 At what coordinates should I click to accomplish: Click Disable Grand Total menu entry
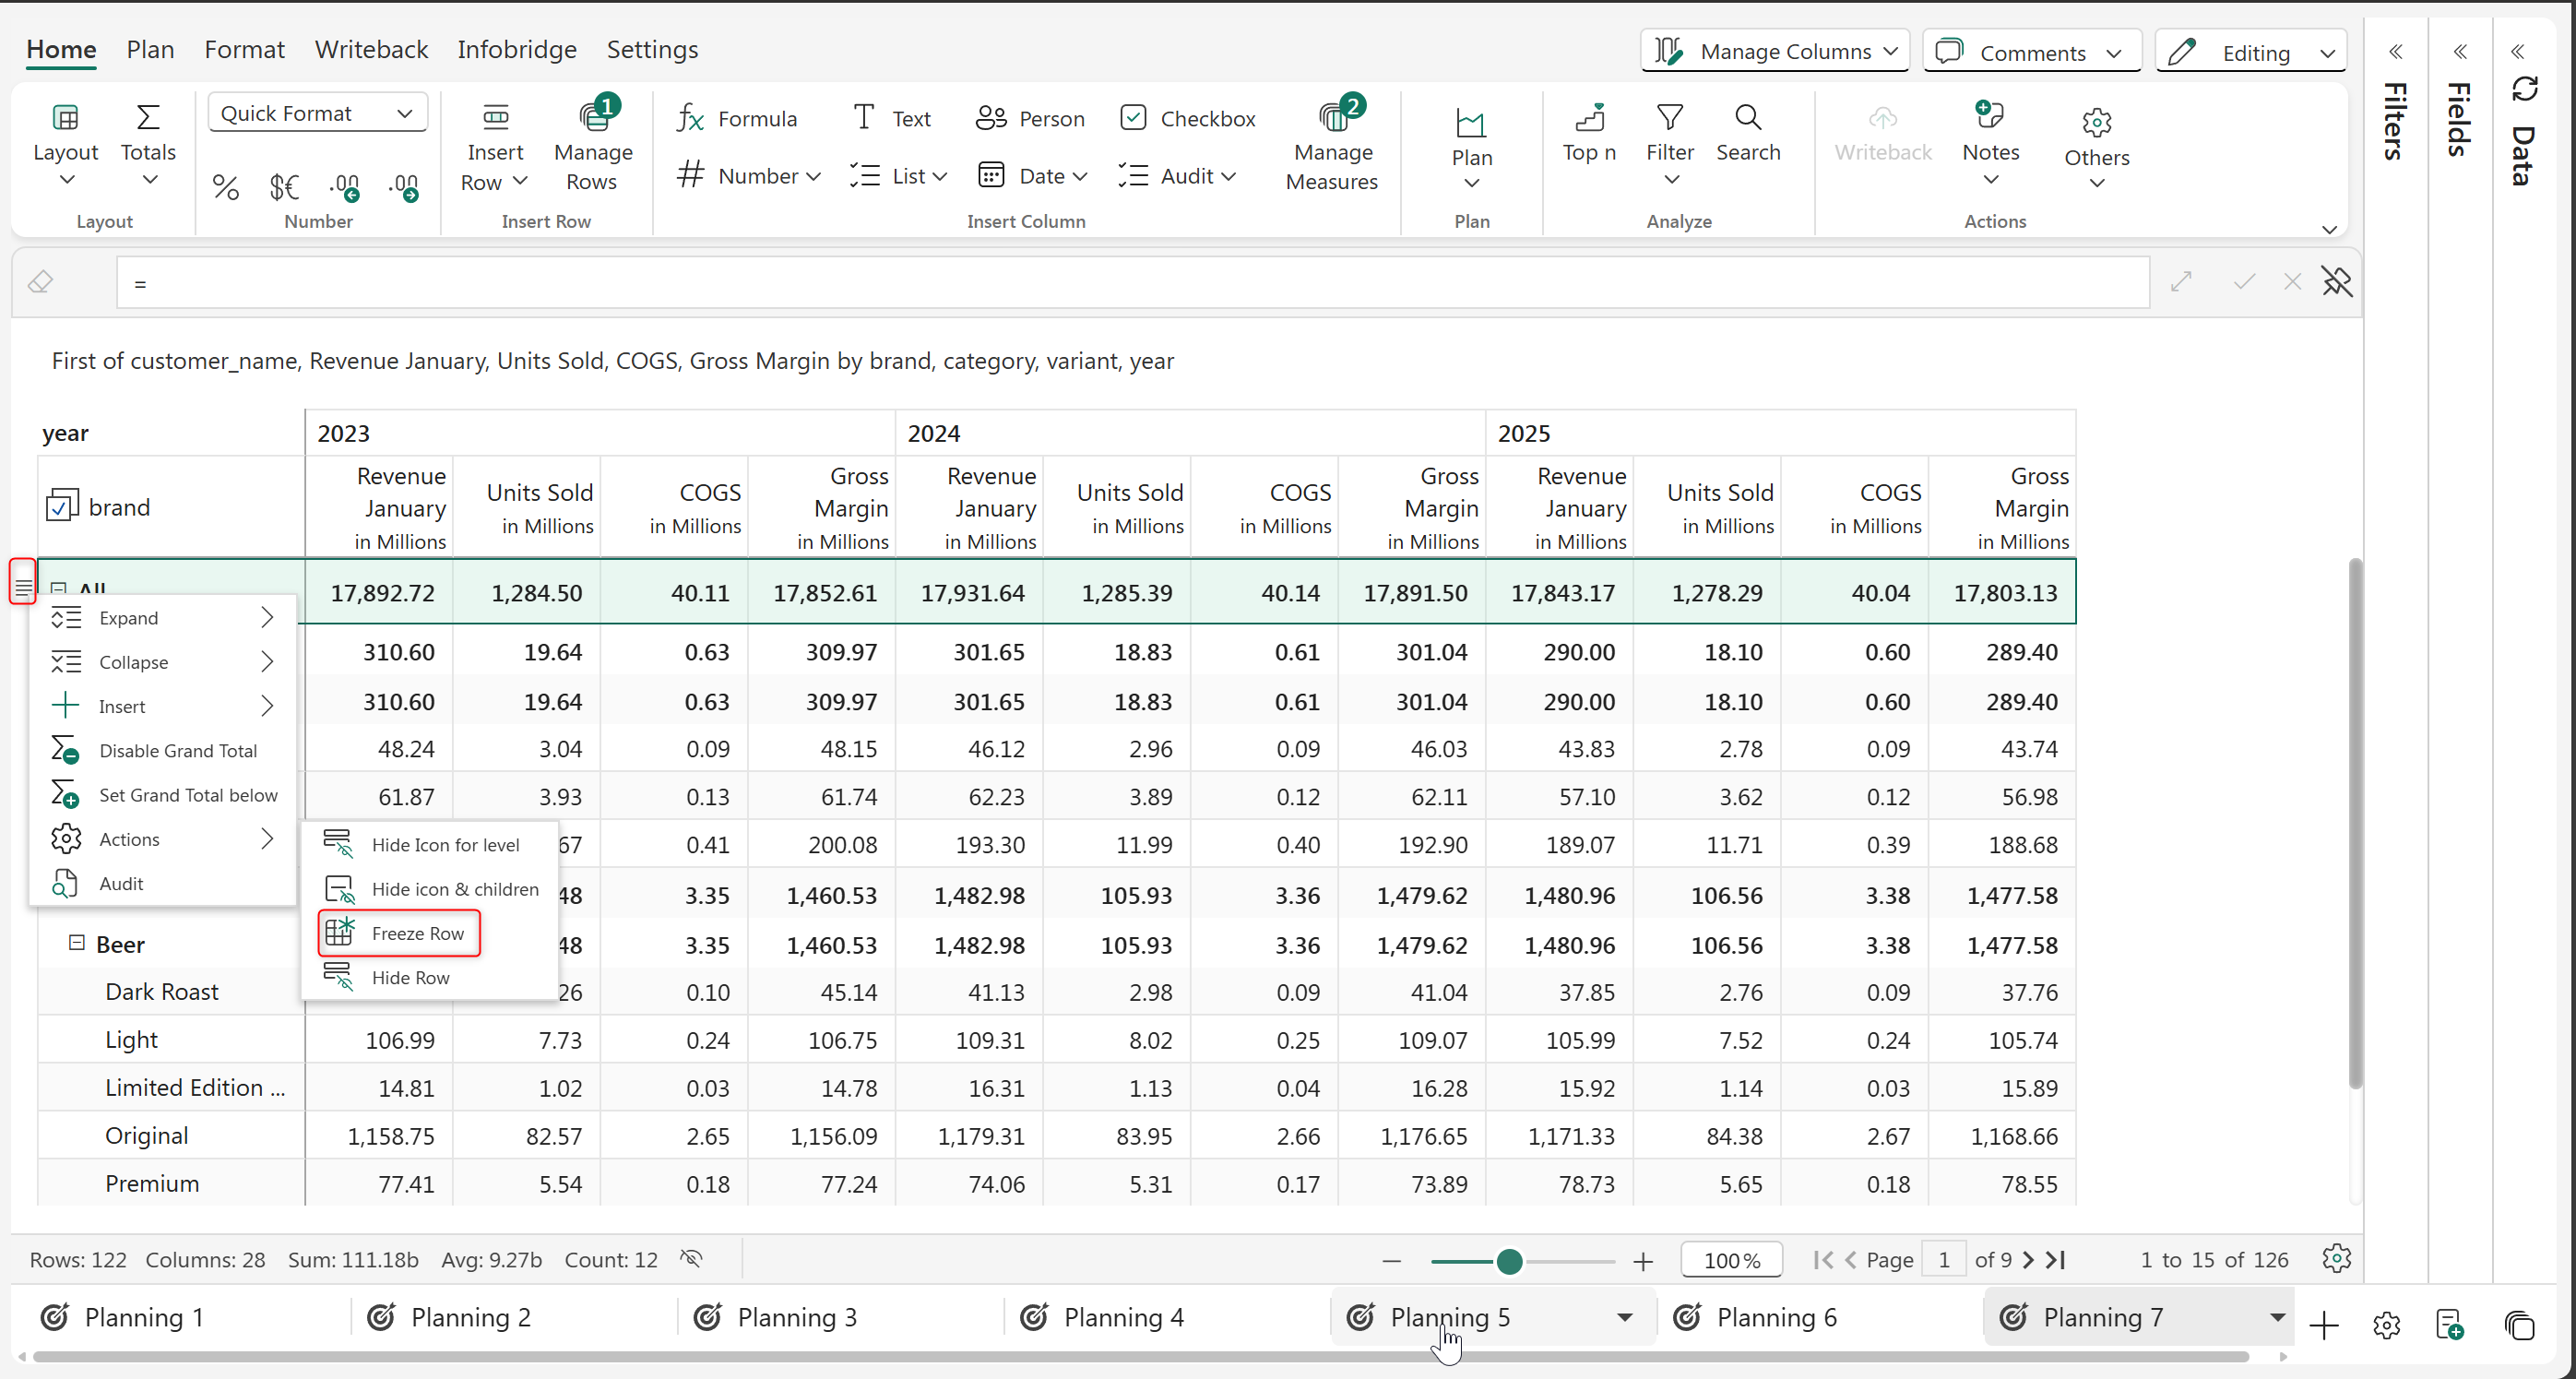click(177, 750)
